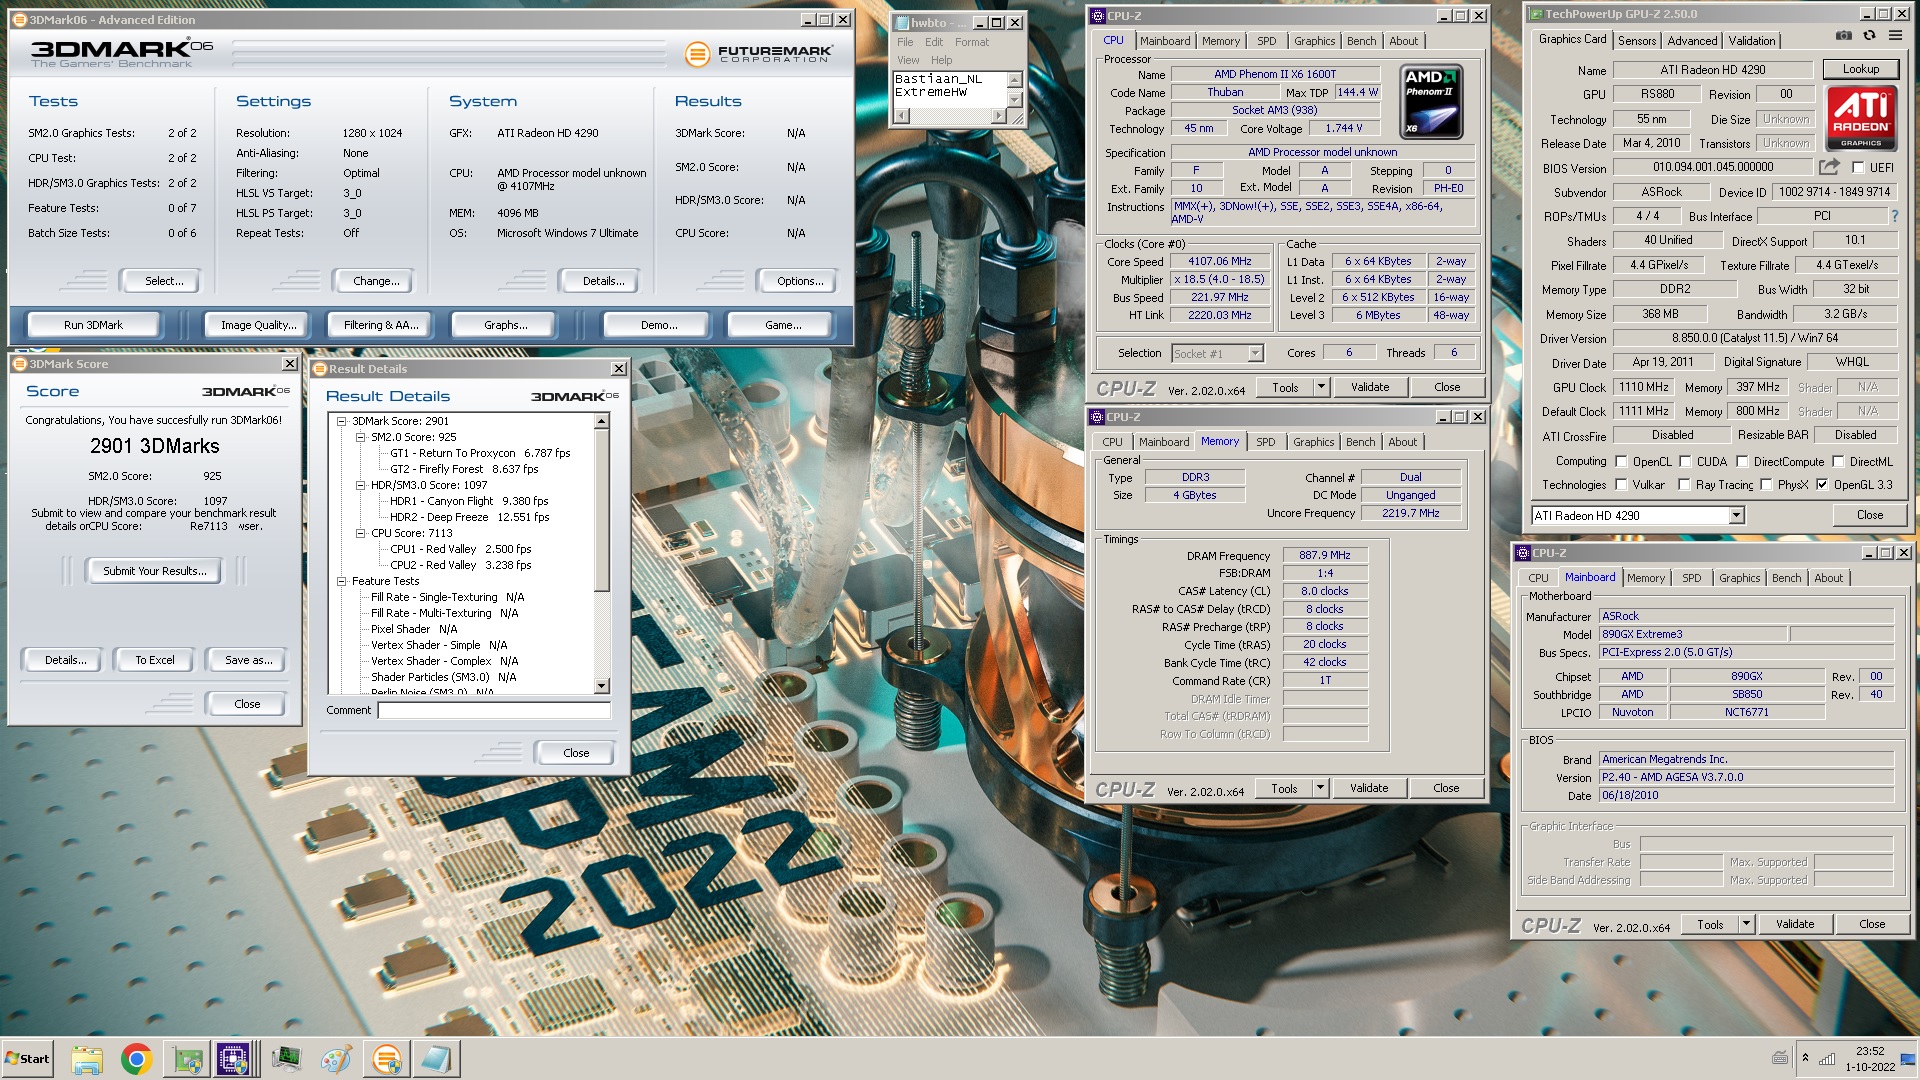Open Tools dropdown arrow in Mainboard tab window
Image resolution: width=1920 pixels, height=1080 pixels.
(x=1745, y=924)
